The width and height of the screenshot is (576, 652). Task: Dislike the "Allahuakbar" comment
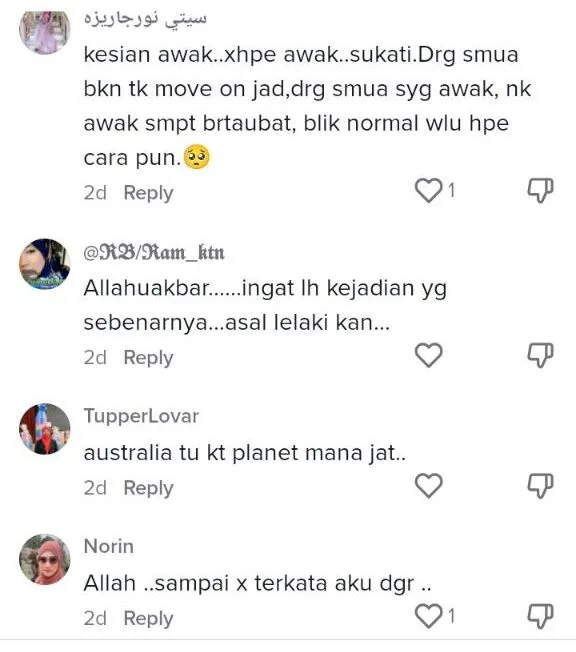coord(540,355)
